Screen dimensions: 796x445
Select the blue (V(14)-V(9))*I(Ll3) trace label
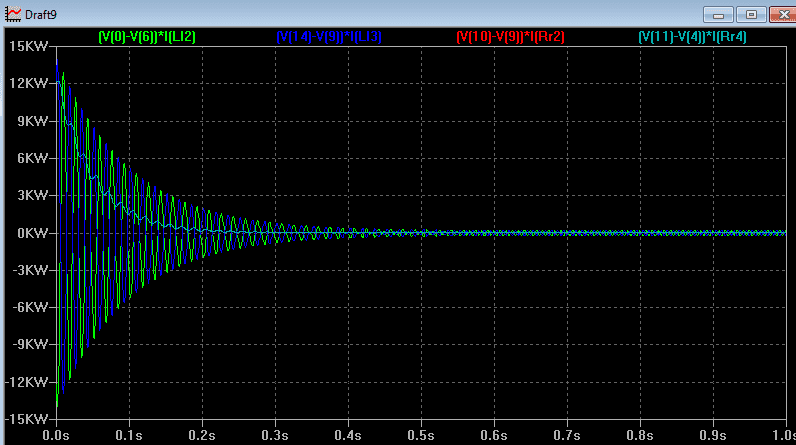pos(329,37)
